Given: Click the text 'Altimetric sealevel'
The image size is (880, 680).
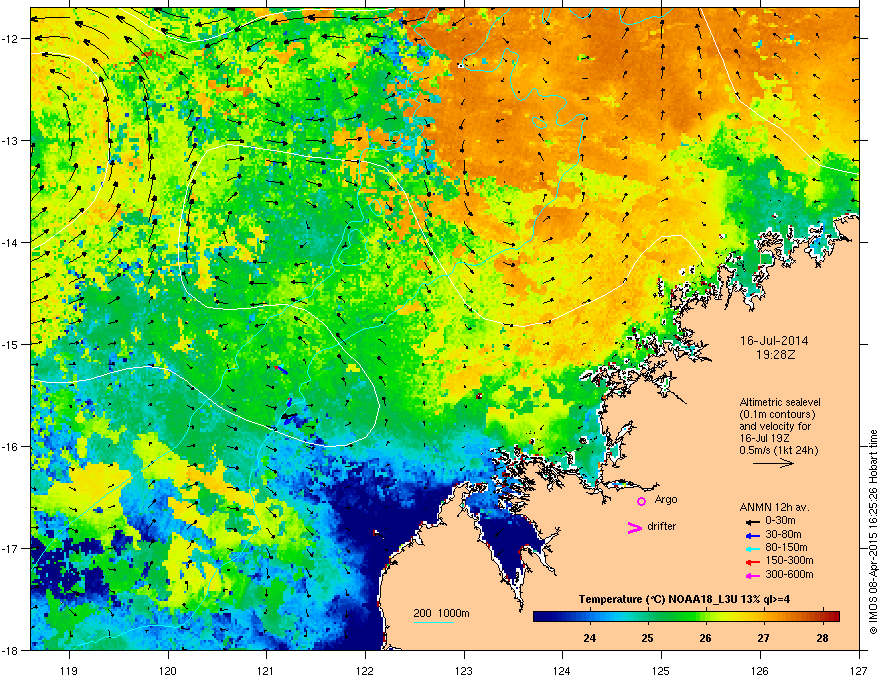Looking at the screenshot, I should click(780, 402).
